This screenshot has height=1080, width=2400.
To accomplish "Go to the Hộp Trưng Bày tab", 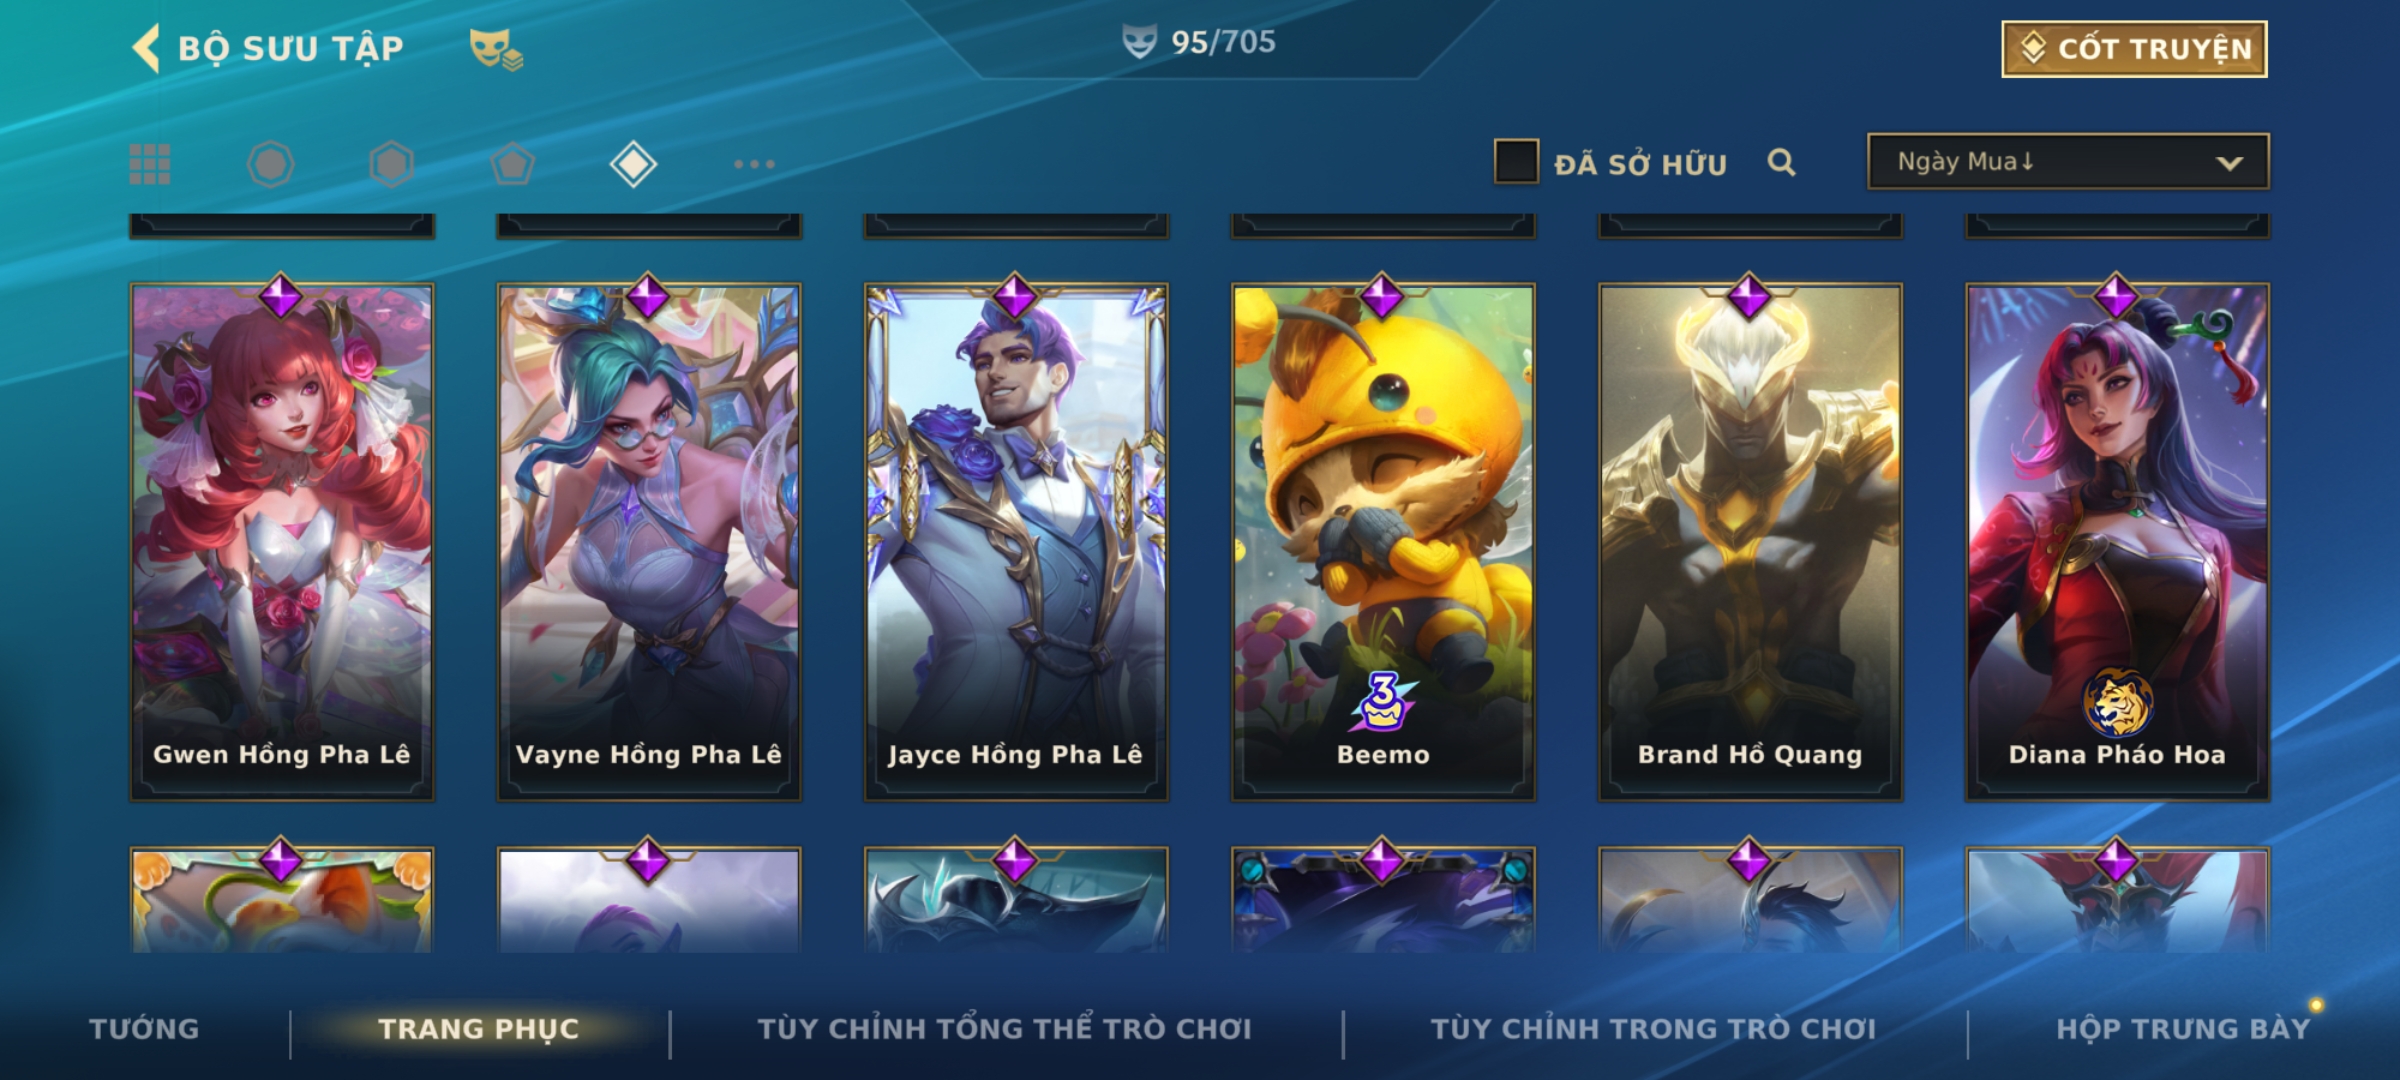I will pos(2183,1029).
